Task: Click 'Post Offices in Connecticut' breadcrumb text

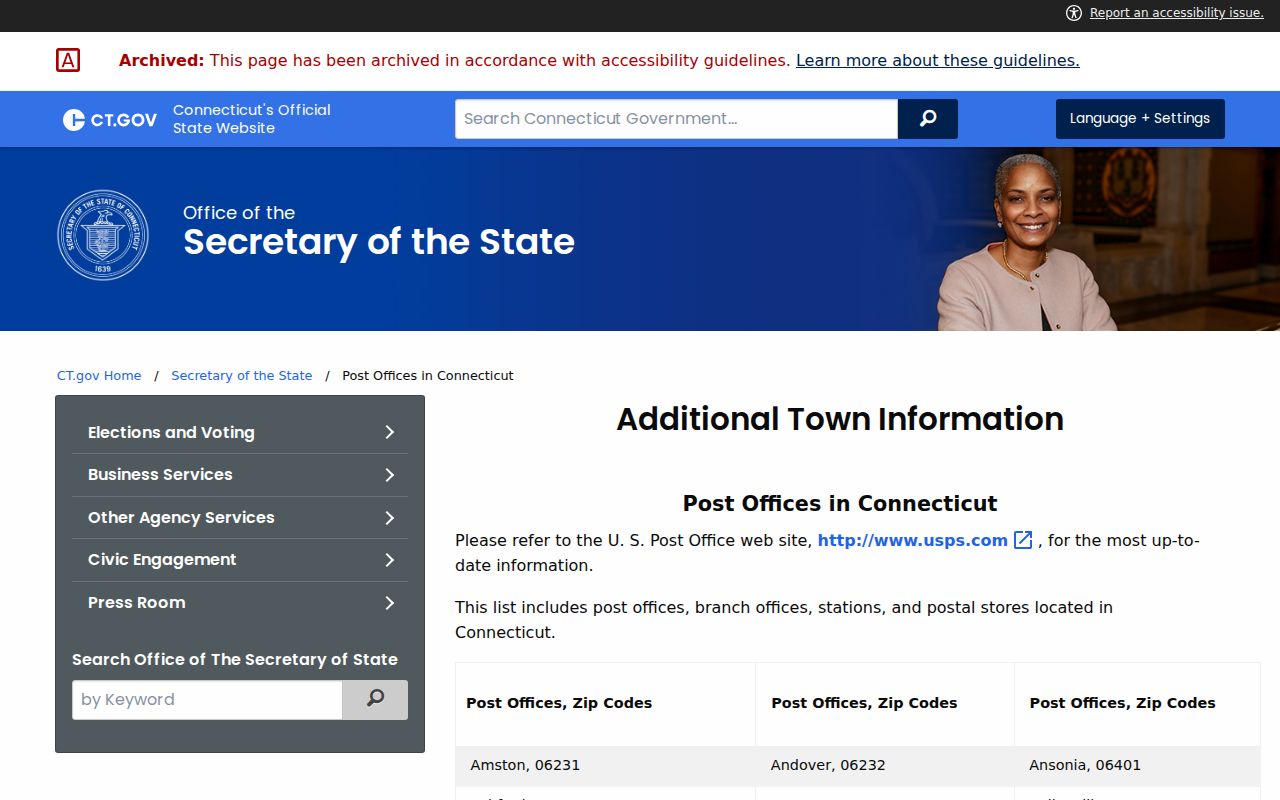Action: point(428,376)
